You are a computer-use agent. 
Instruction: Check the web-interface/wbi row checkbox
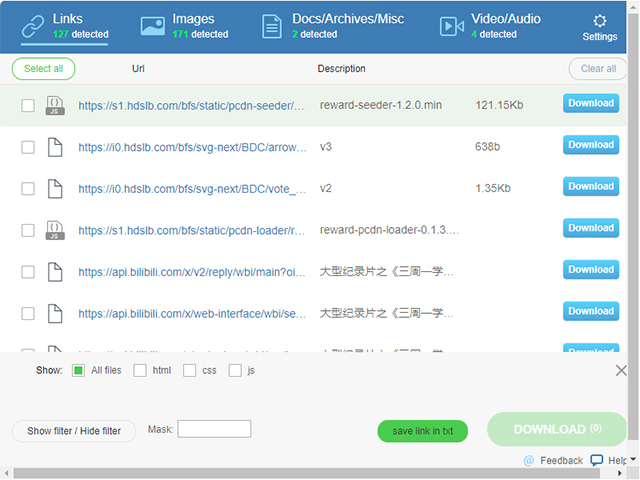point(28,313)
